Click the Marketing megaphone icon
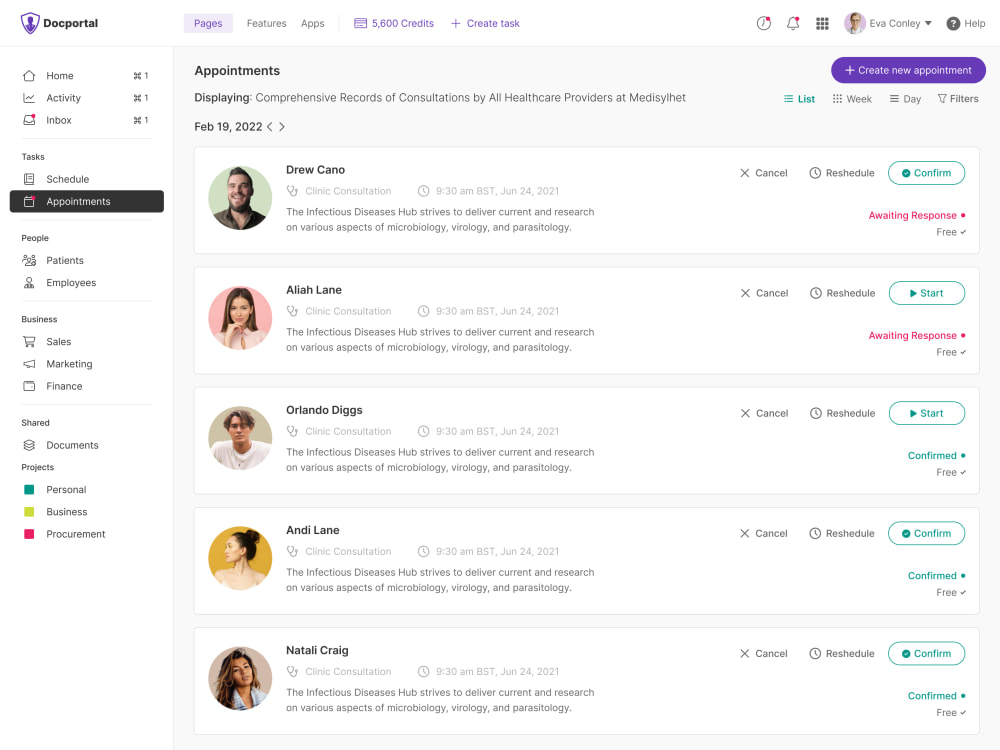This screenshot has height=750, width=1000. pyautogui.click(x=29, y=364)
